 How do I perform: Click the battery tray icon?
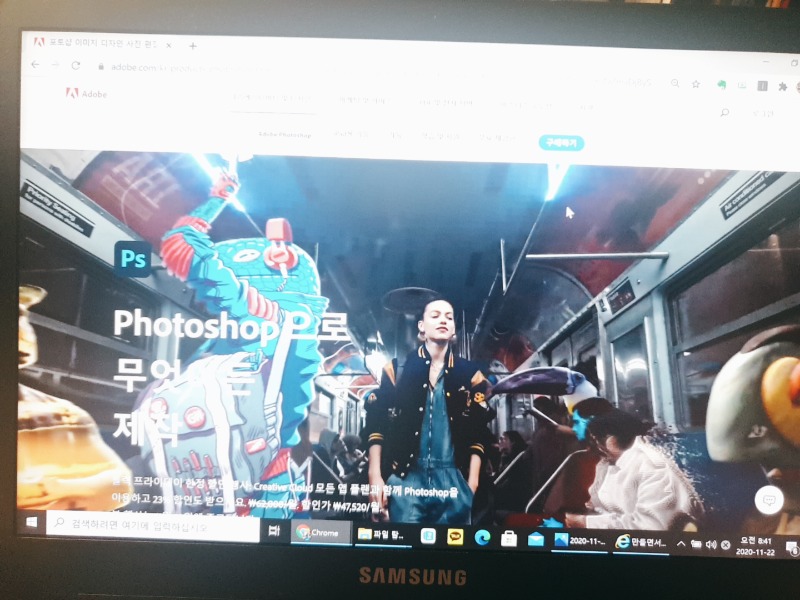pos(696,544)
